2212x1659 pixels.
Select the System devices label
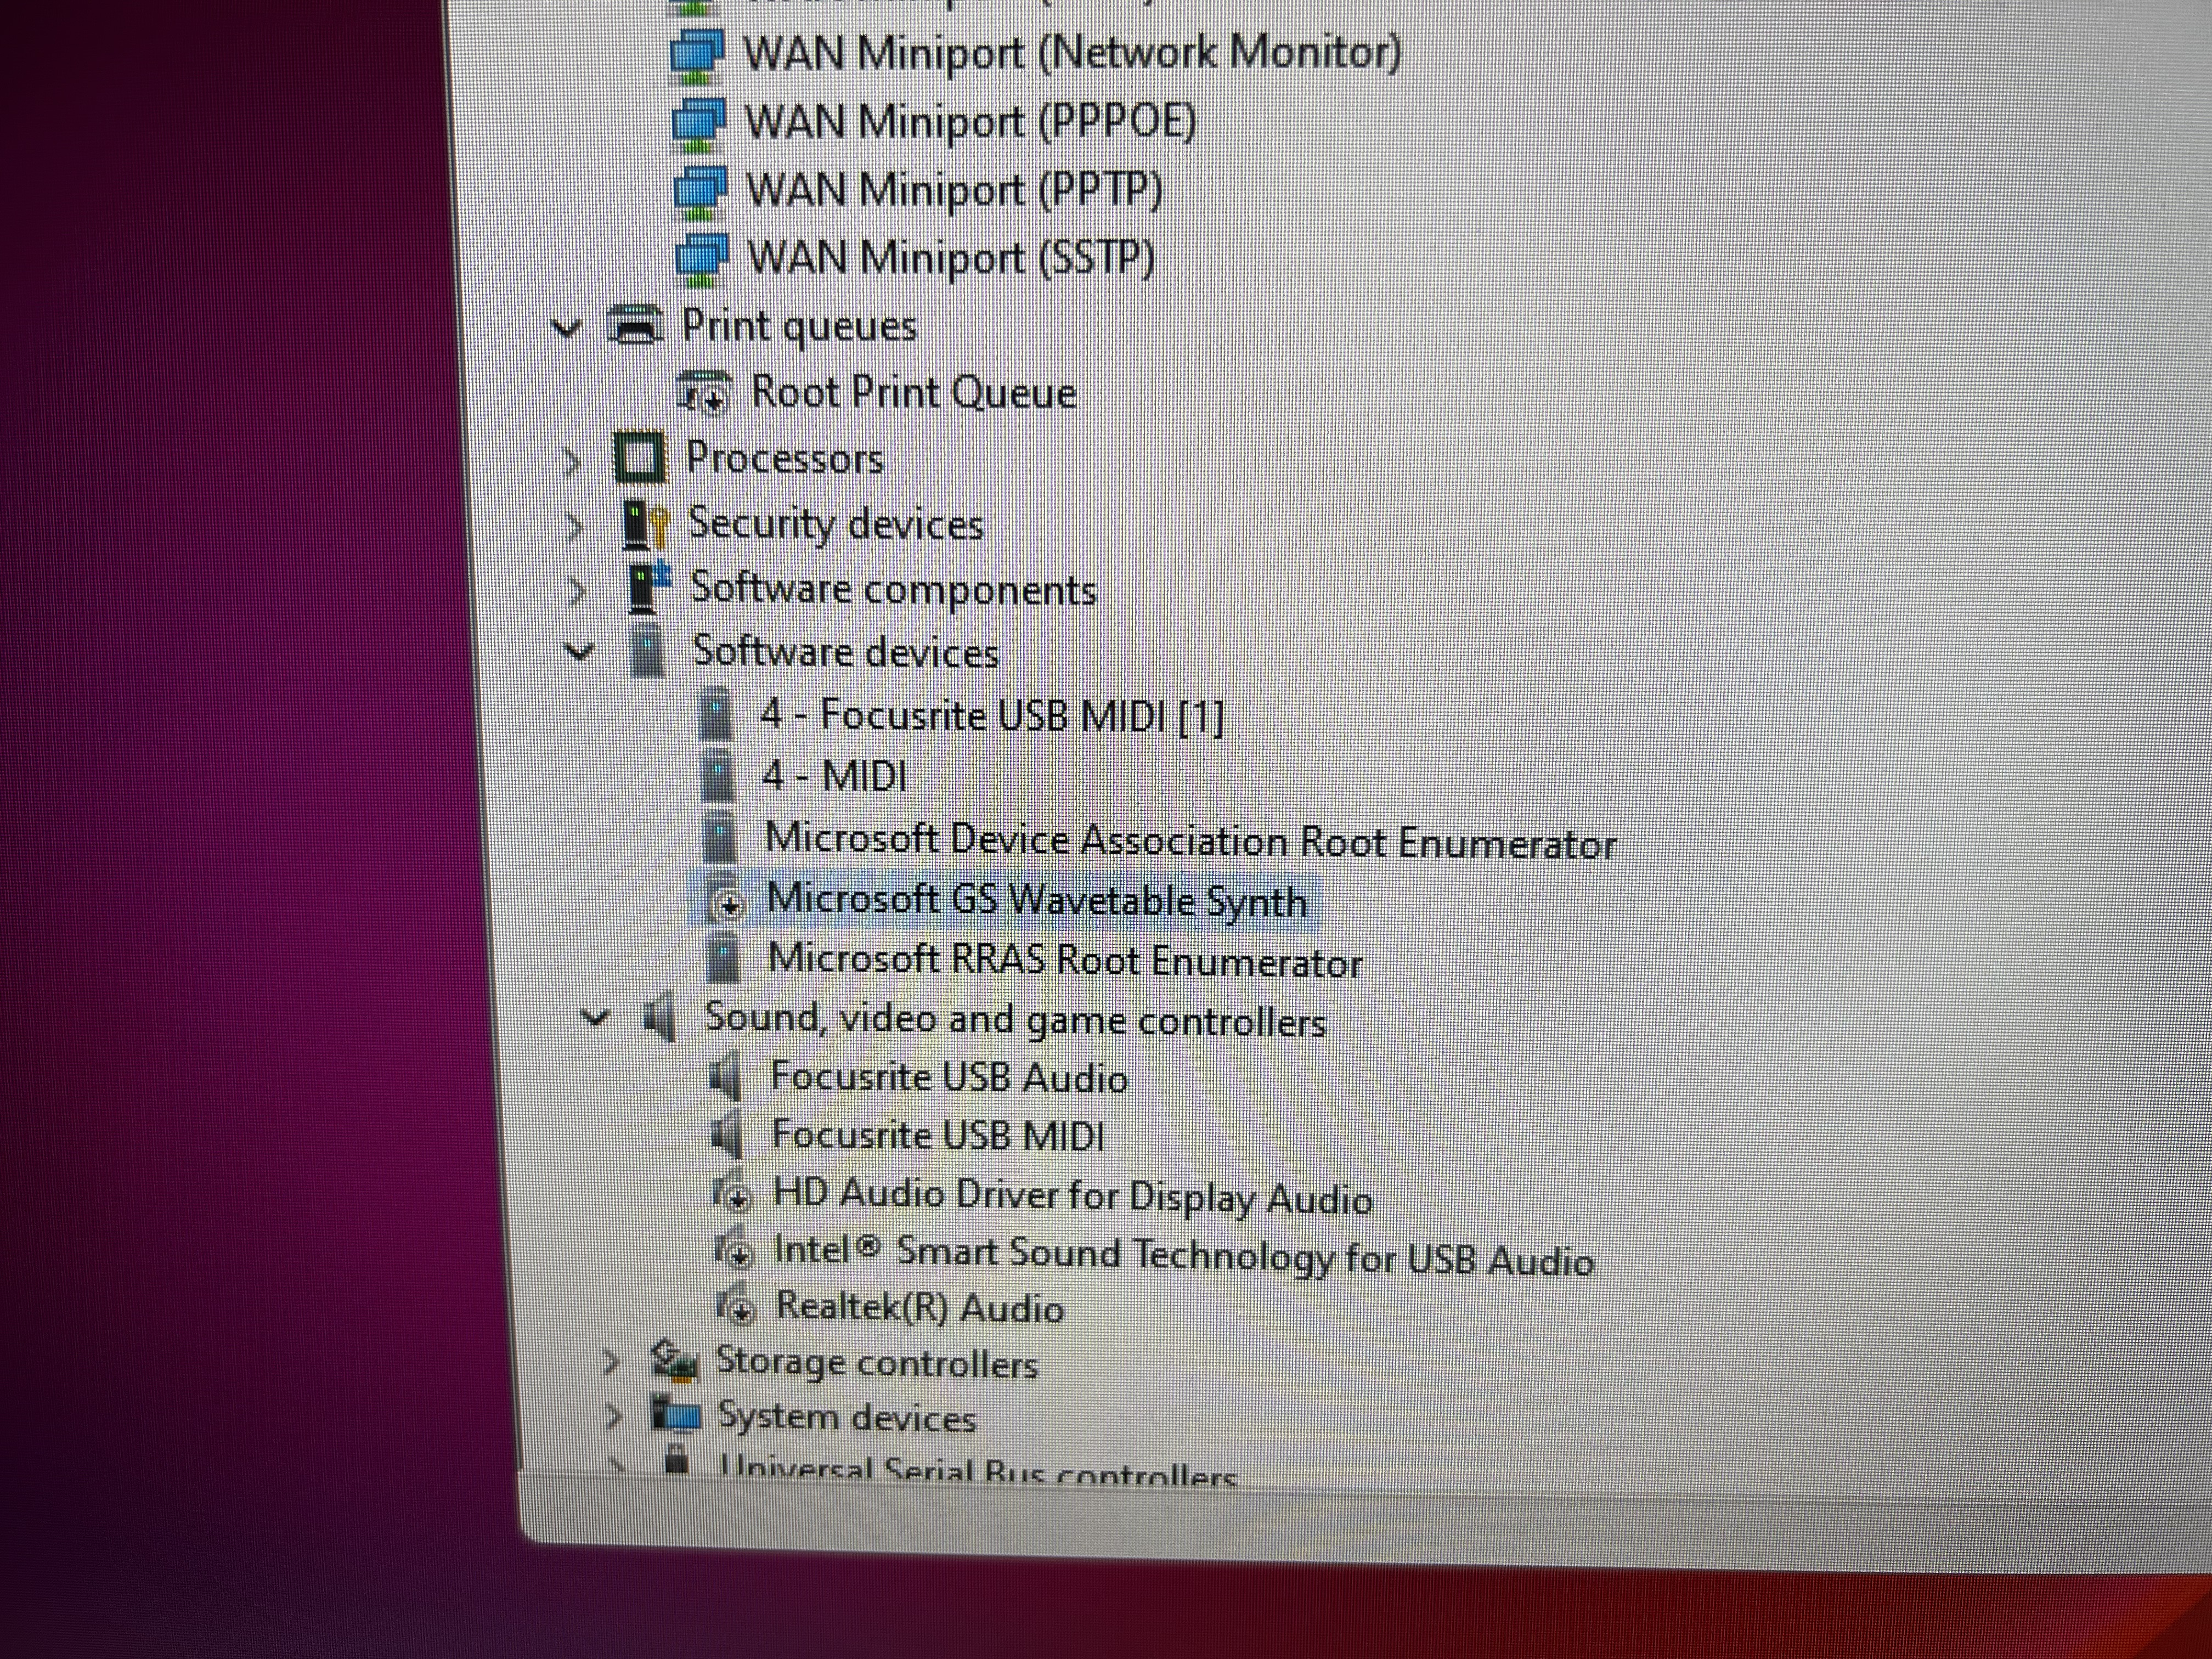point(846,1418)
